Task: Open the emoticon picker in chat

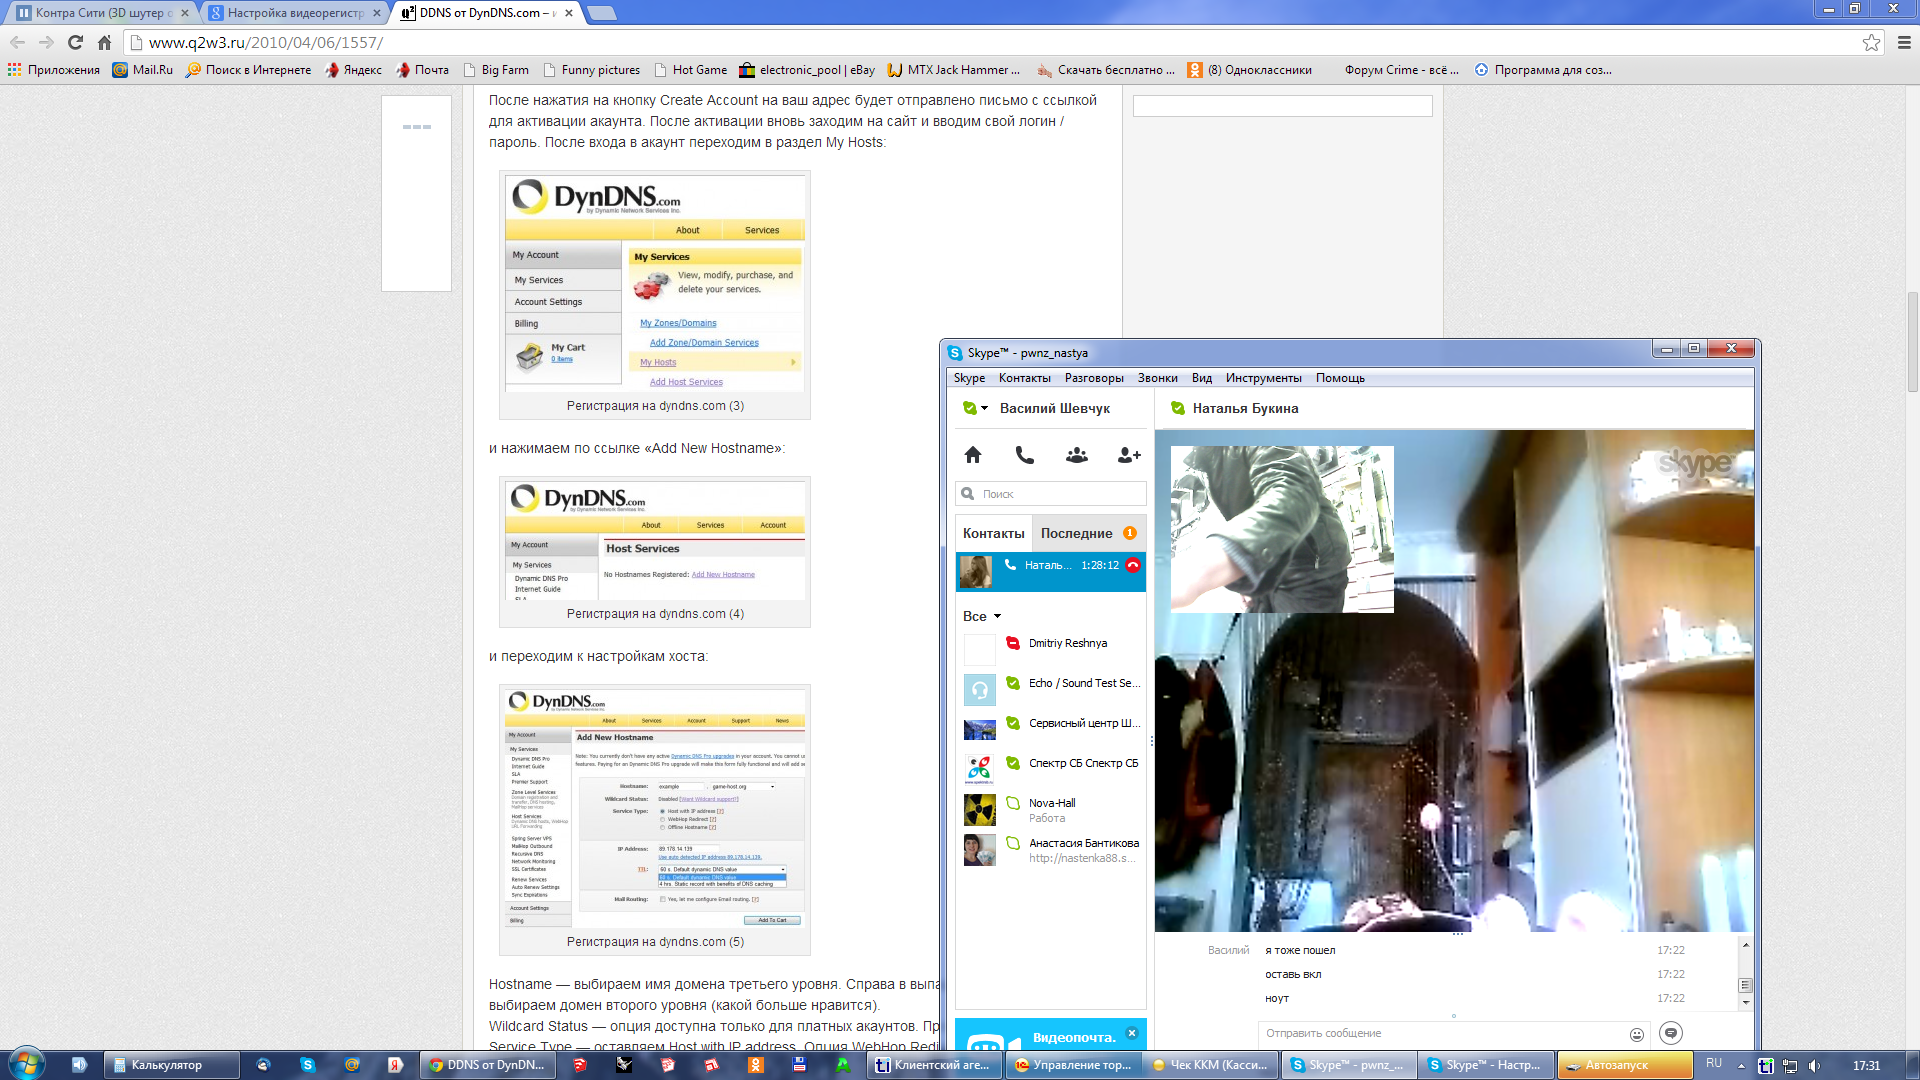Action: [x=1636, y=1034]
